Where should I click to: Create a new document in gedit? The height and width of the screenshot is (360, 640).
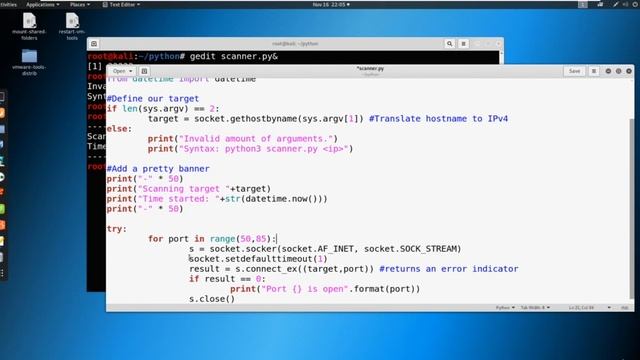[x=144, y=71]
